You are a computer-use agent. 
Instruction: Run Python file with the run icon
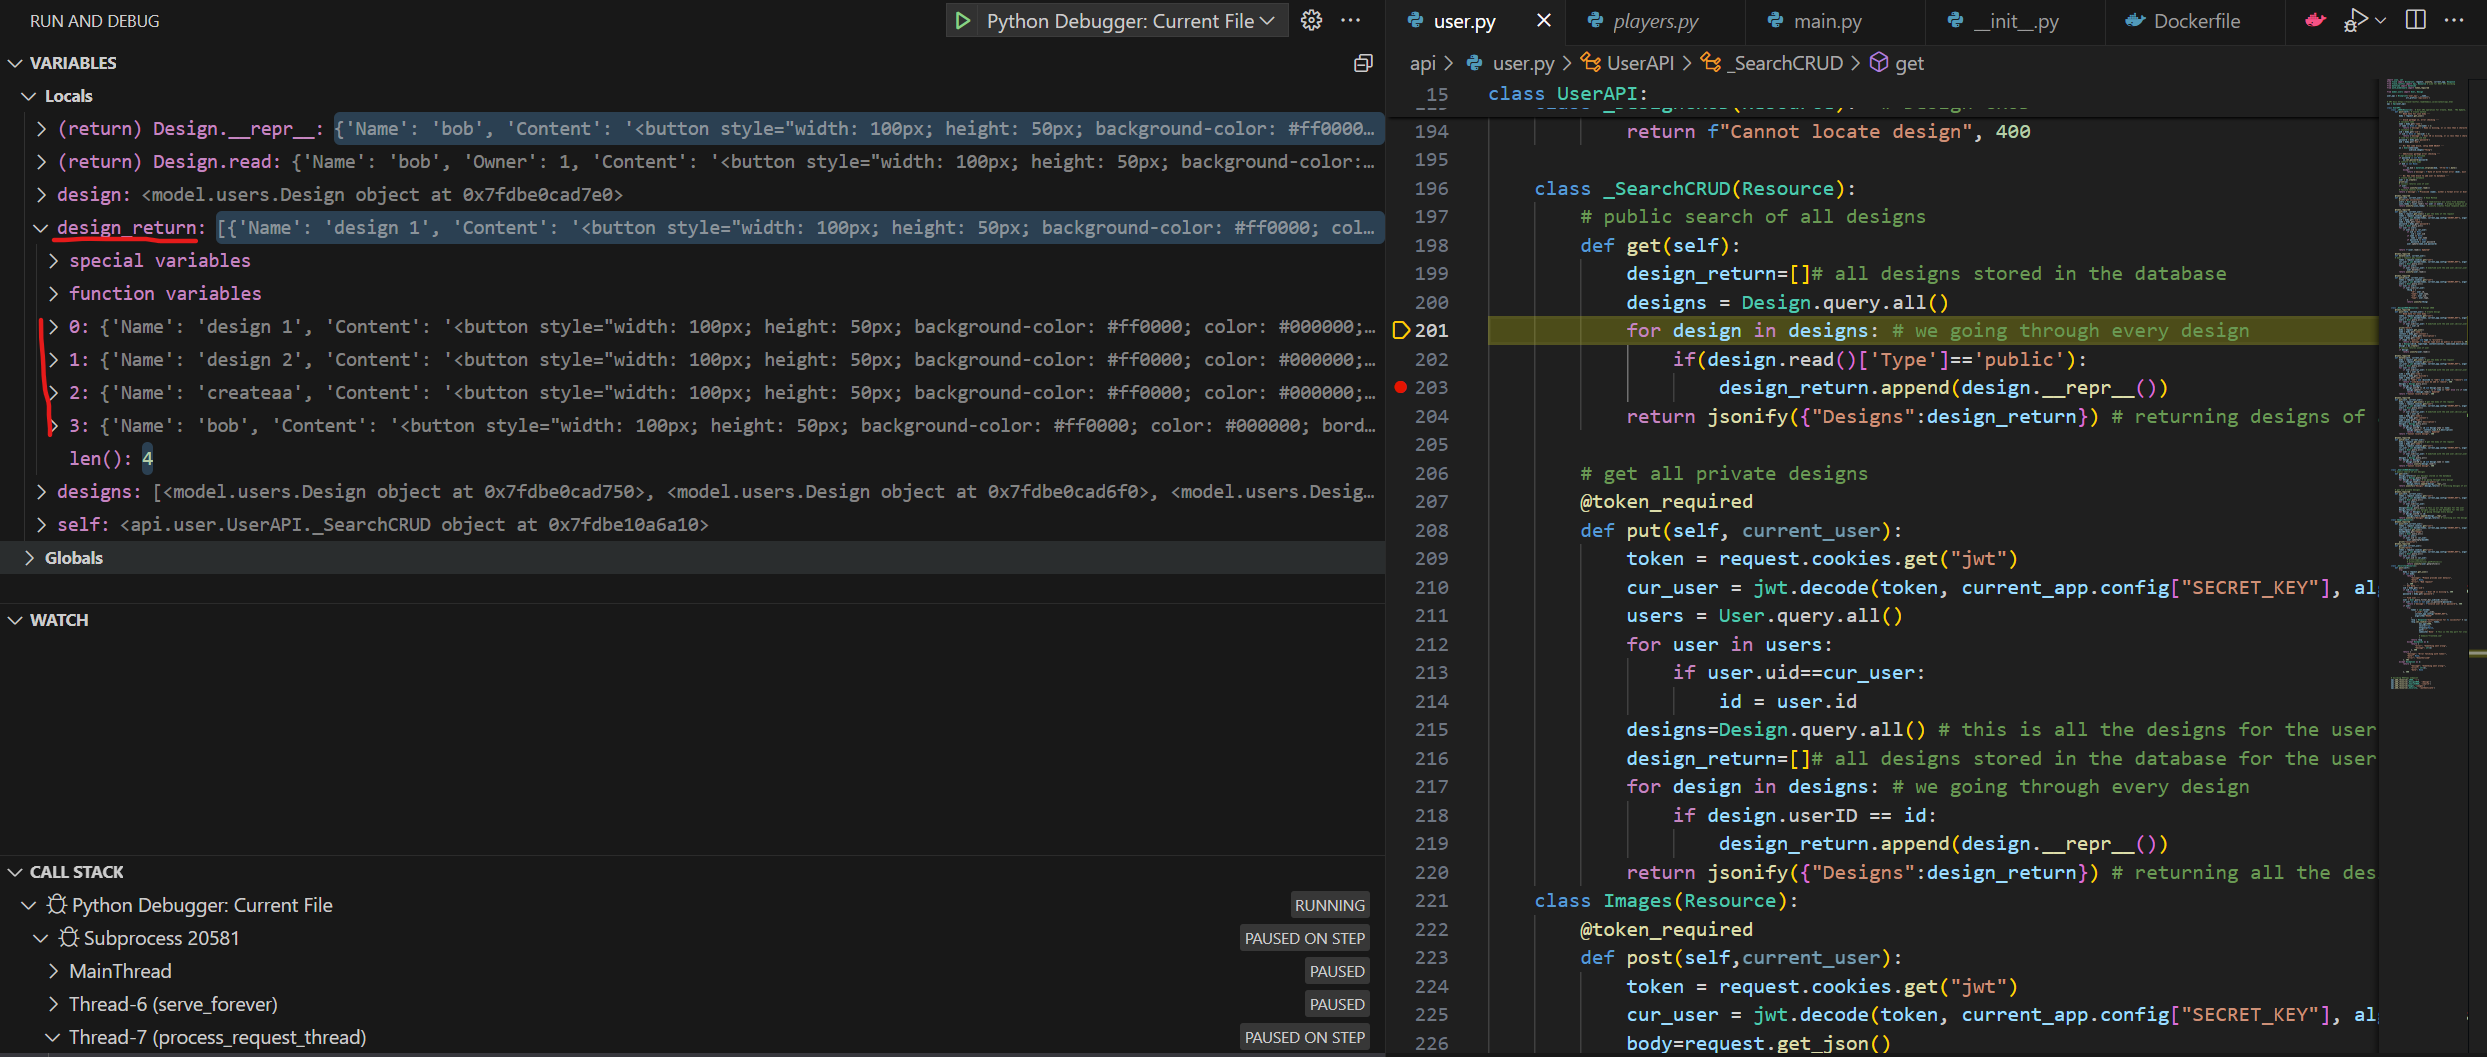tap(2354, 21)
